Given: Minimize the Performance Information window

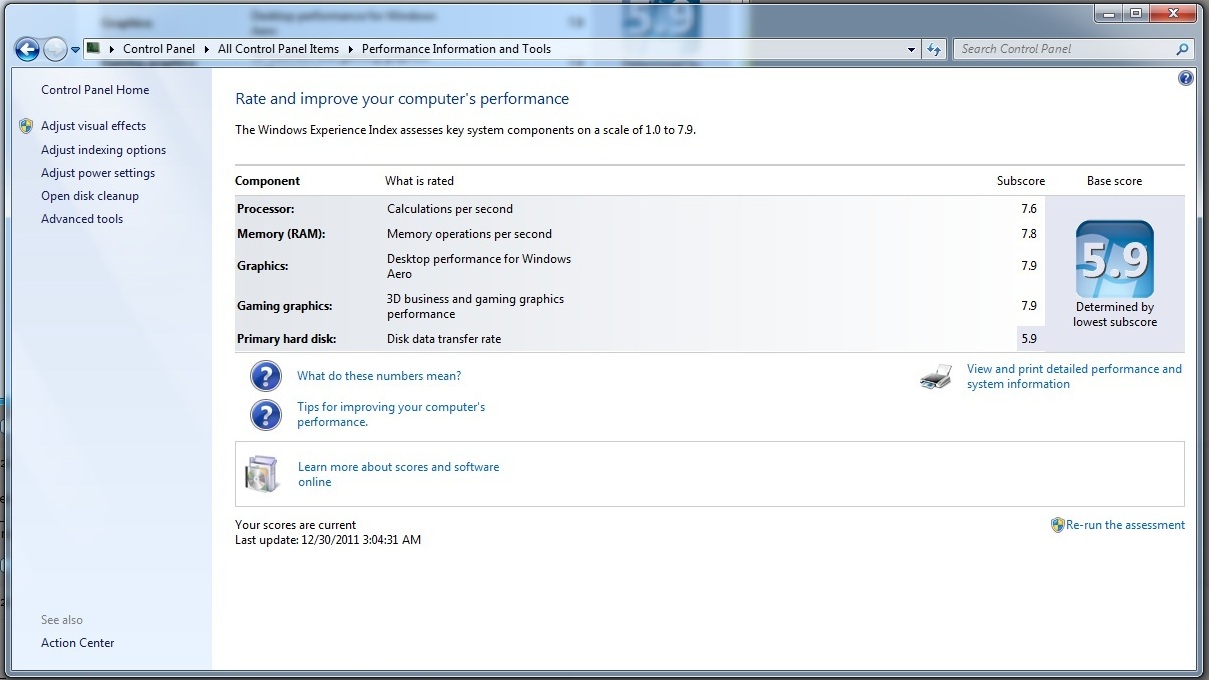Looking at the screenshot, I should [x=1109, y=13].
